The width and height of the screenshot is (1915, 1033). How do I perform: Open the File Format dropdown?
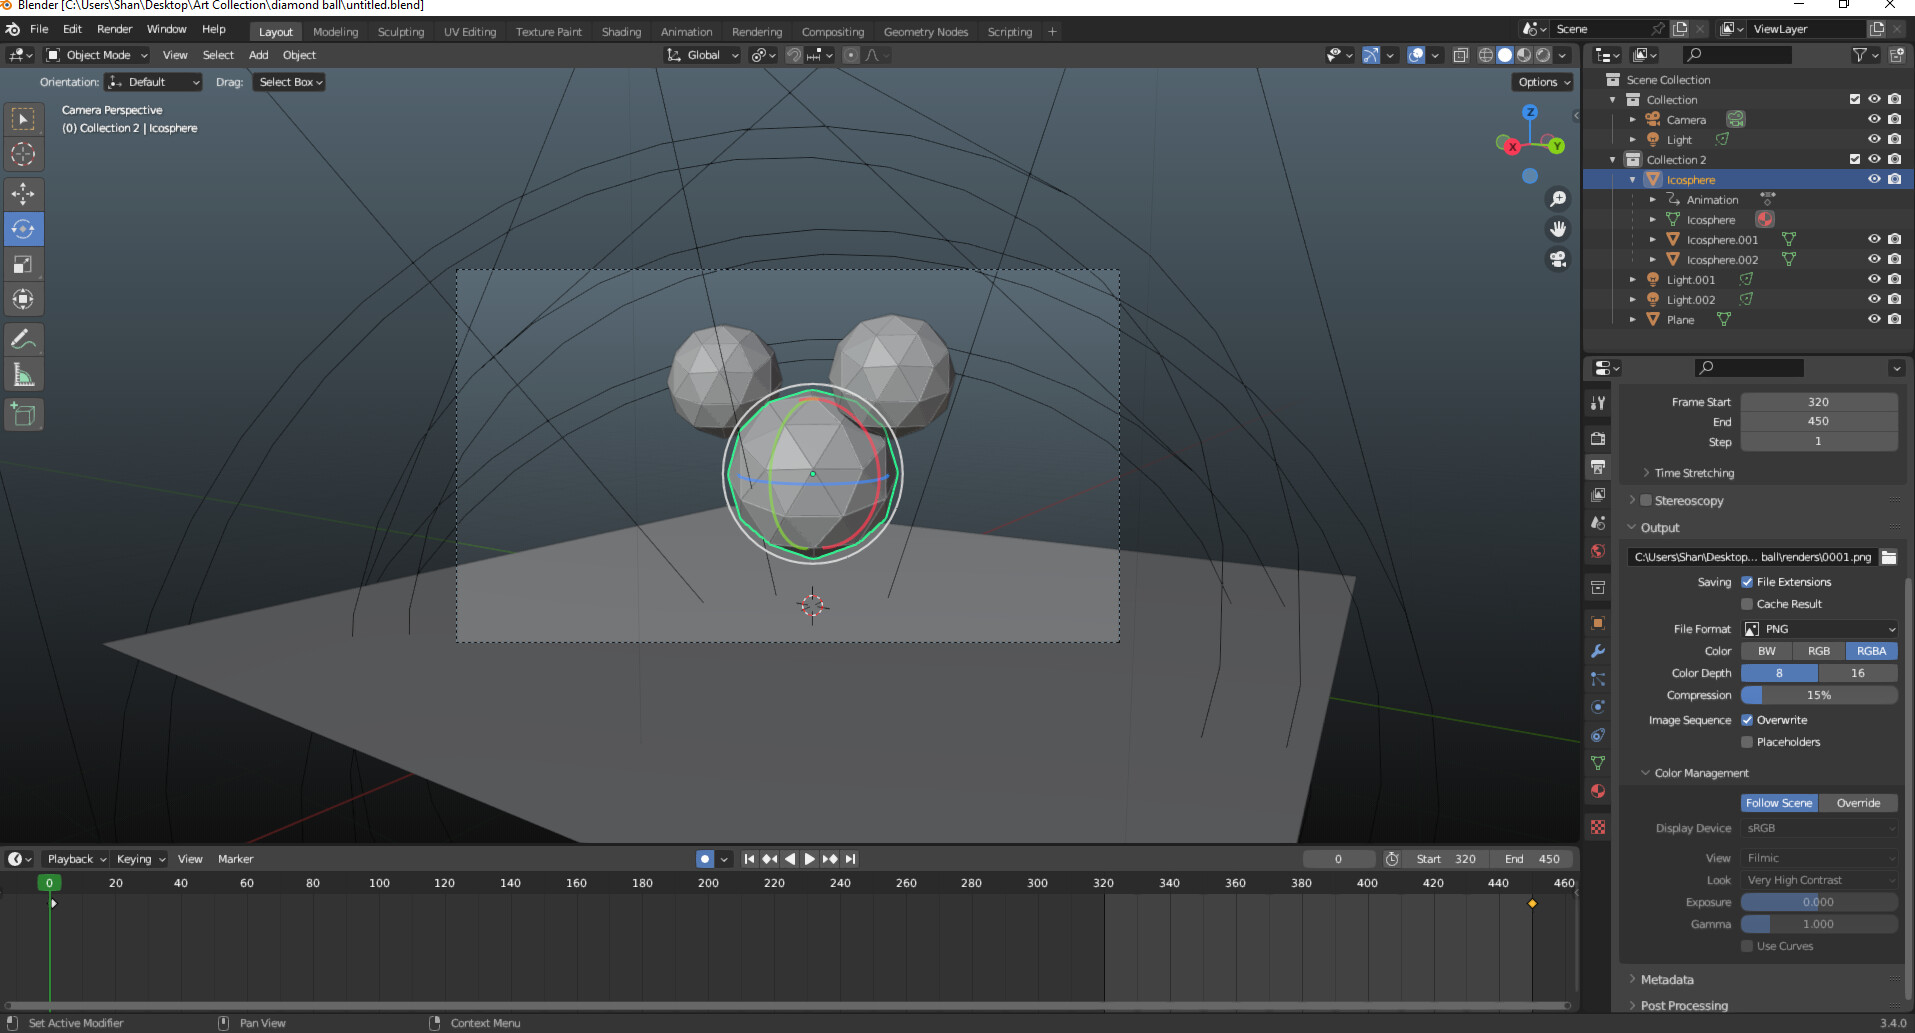click(1818, 628)
